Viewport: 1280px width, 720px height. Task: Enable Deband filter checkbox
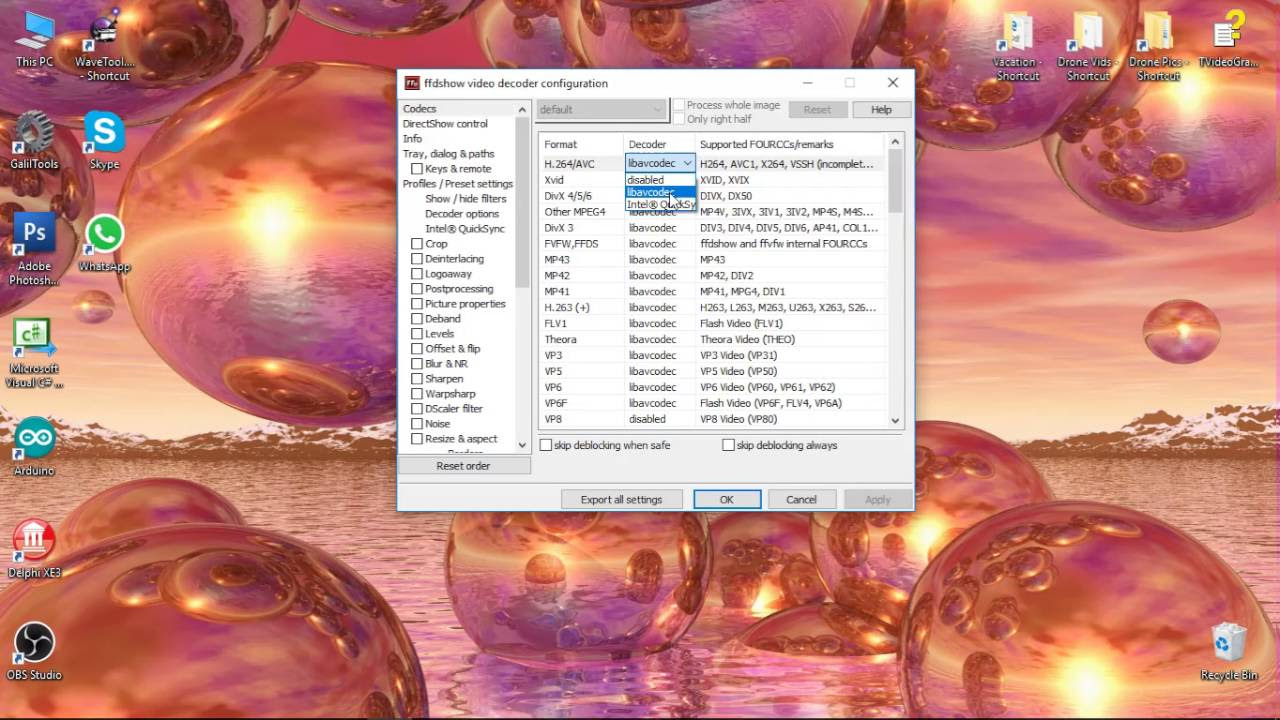pos(417,319)
